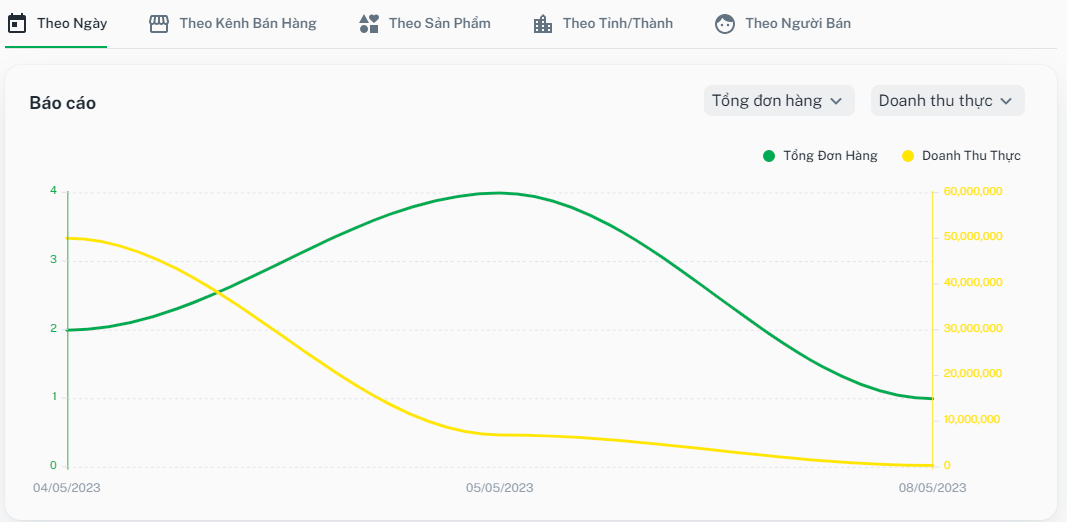
Task: Click the green line peak on chart
Action: pos(500,193)
